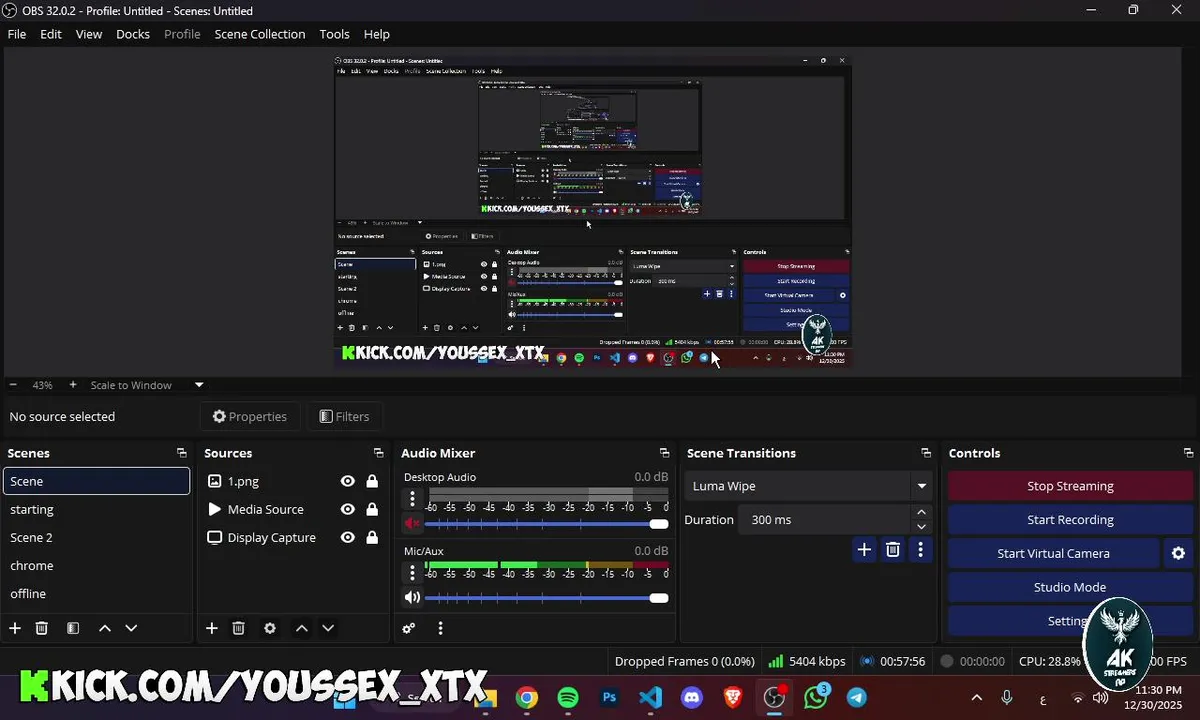Open source properties gear in Sources dock
This screenshot has width=1200, height=720.
pyautogui.click(x=270, y=628)
